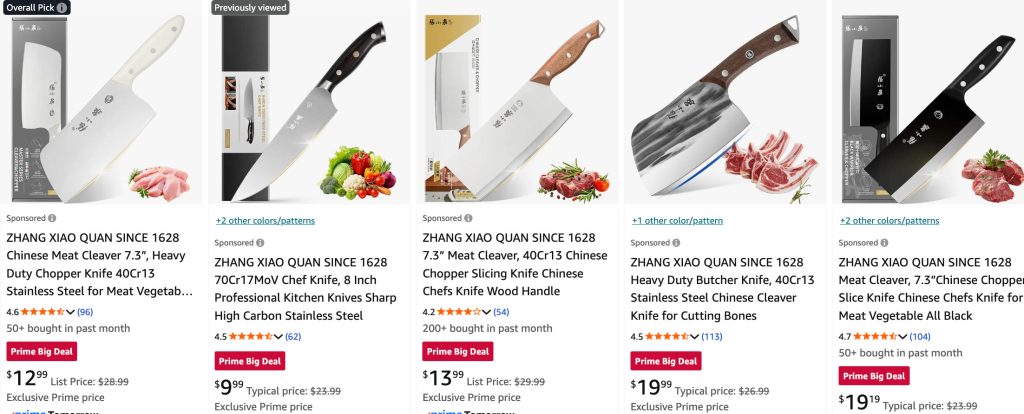Expand rating dropdown arrow for 8 Inch Chef Knife
The width and height of the screenshot is (1024, 414).
tap(279, 336)
